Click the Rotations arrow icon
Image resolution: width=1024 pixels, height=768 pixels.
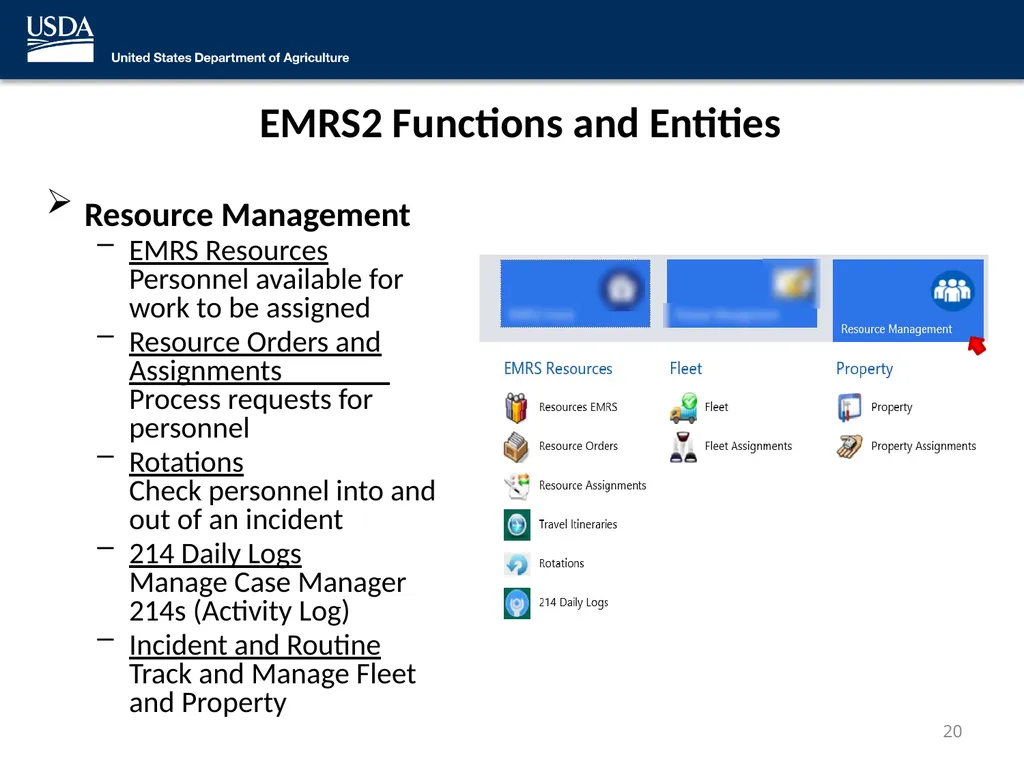coord(517,564)
